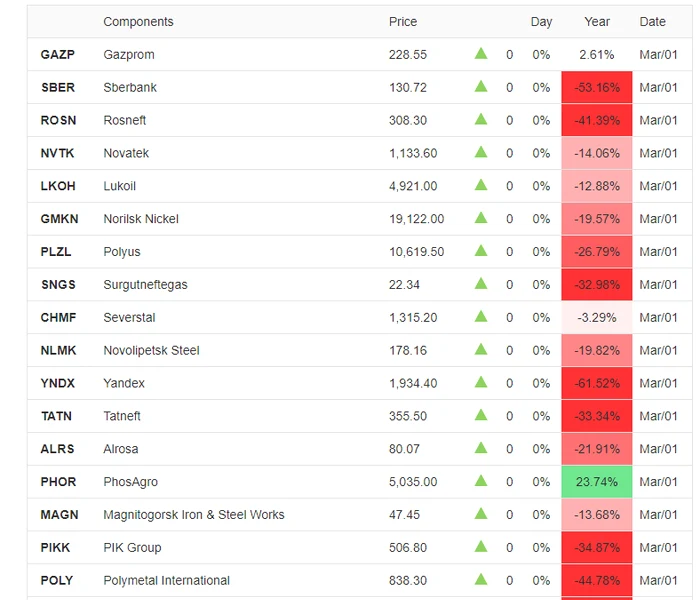This screenshot has height=600, width=700.
Task: Click the green arrow in Polyus row
Action: point(481,251)
